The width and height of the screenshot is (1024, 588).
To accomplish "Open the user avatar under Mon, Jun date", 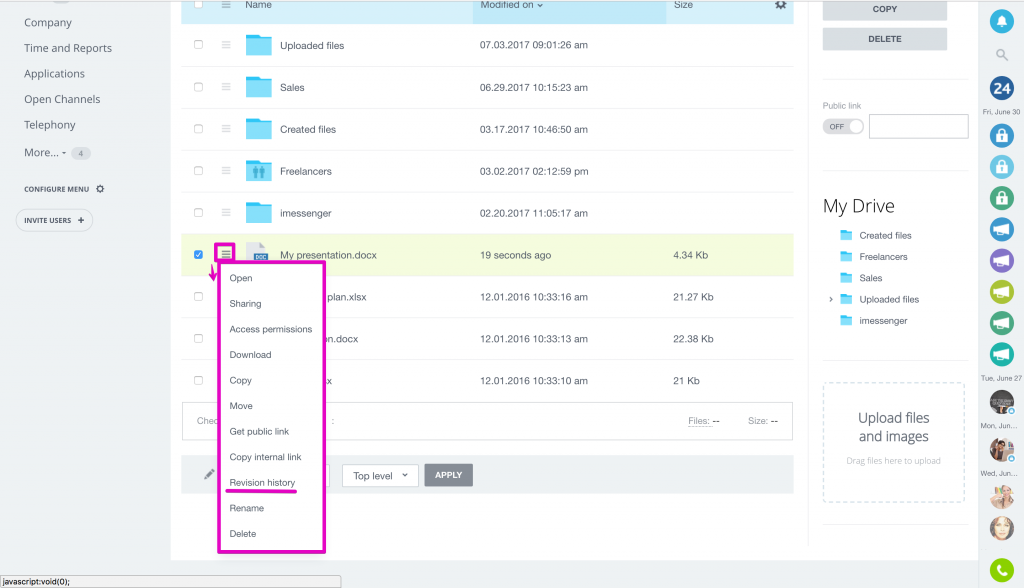I will (1001, 449).
